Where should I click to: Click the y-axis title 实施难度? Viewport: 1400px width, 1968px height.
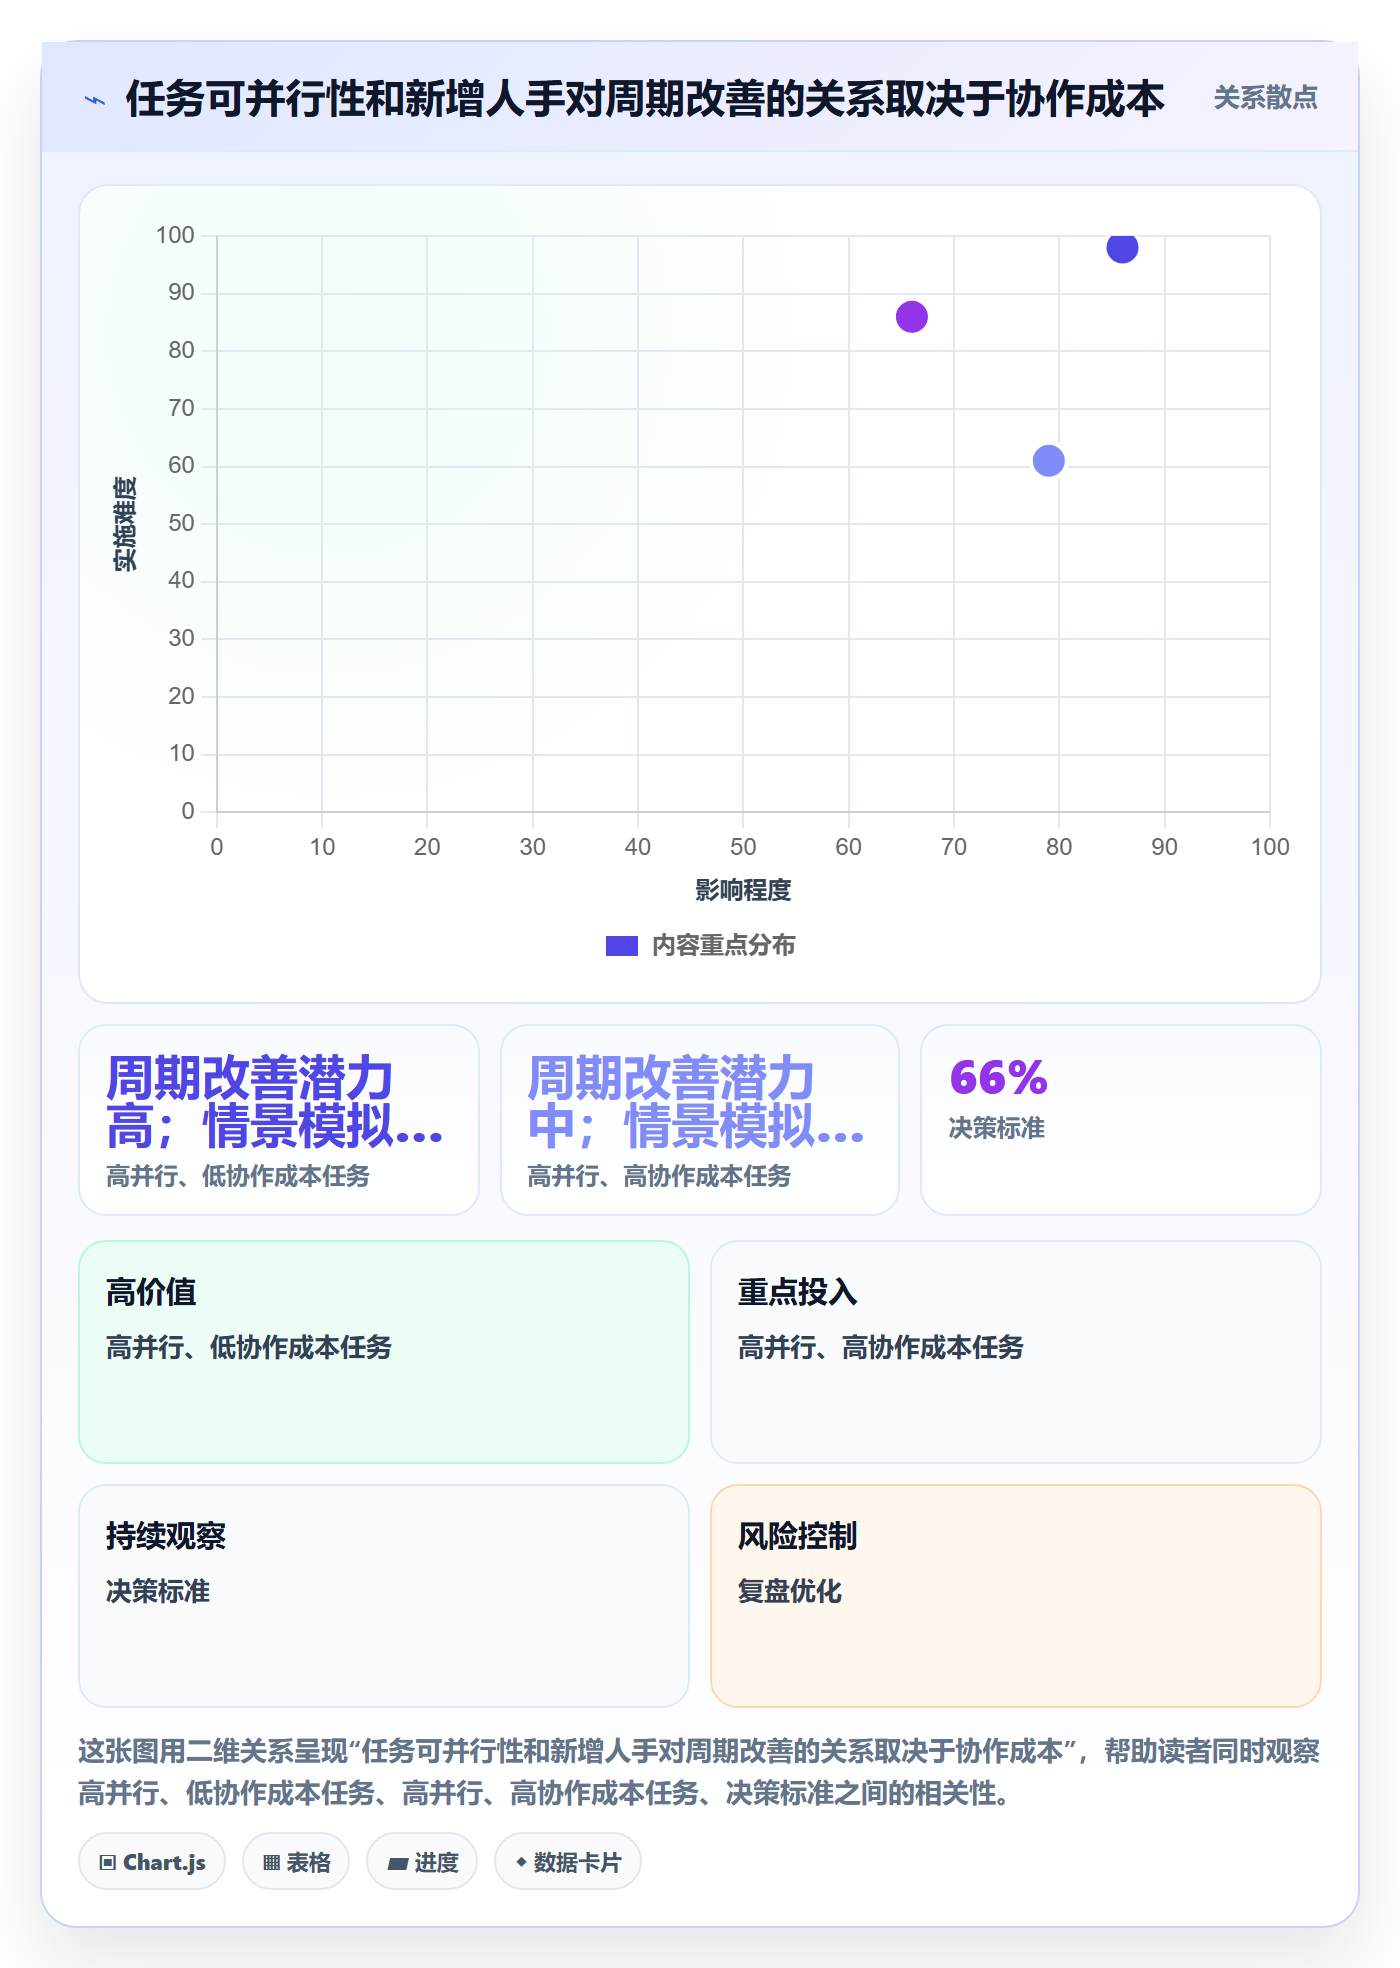tap(125, 524)
